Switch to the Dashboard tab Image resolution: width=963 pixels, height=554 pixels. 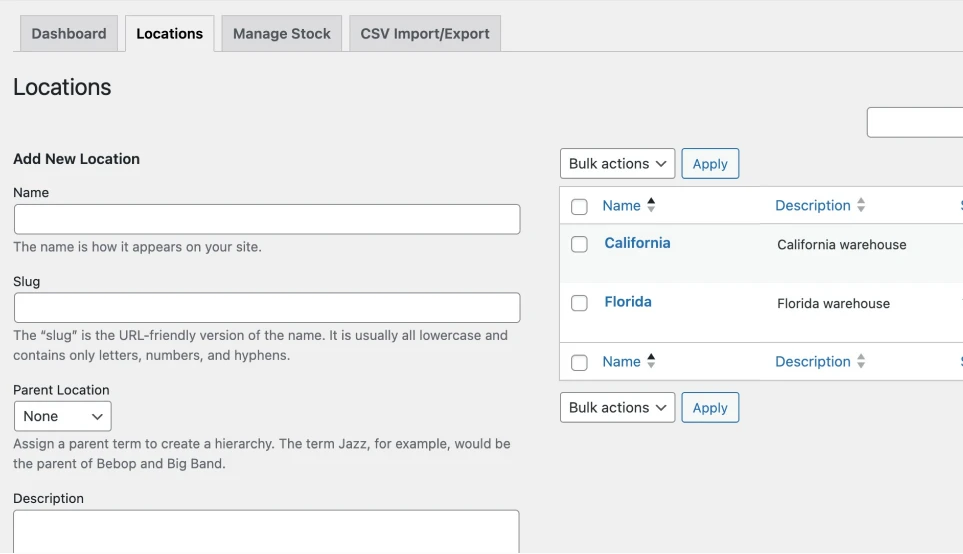tap(69, 34)
